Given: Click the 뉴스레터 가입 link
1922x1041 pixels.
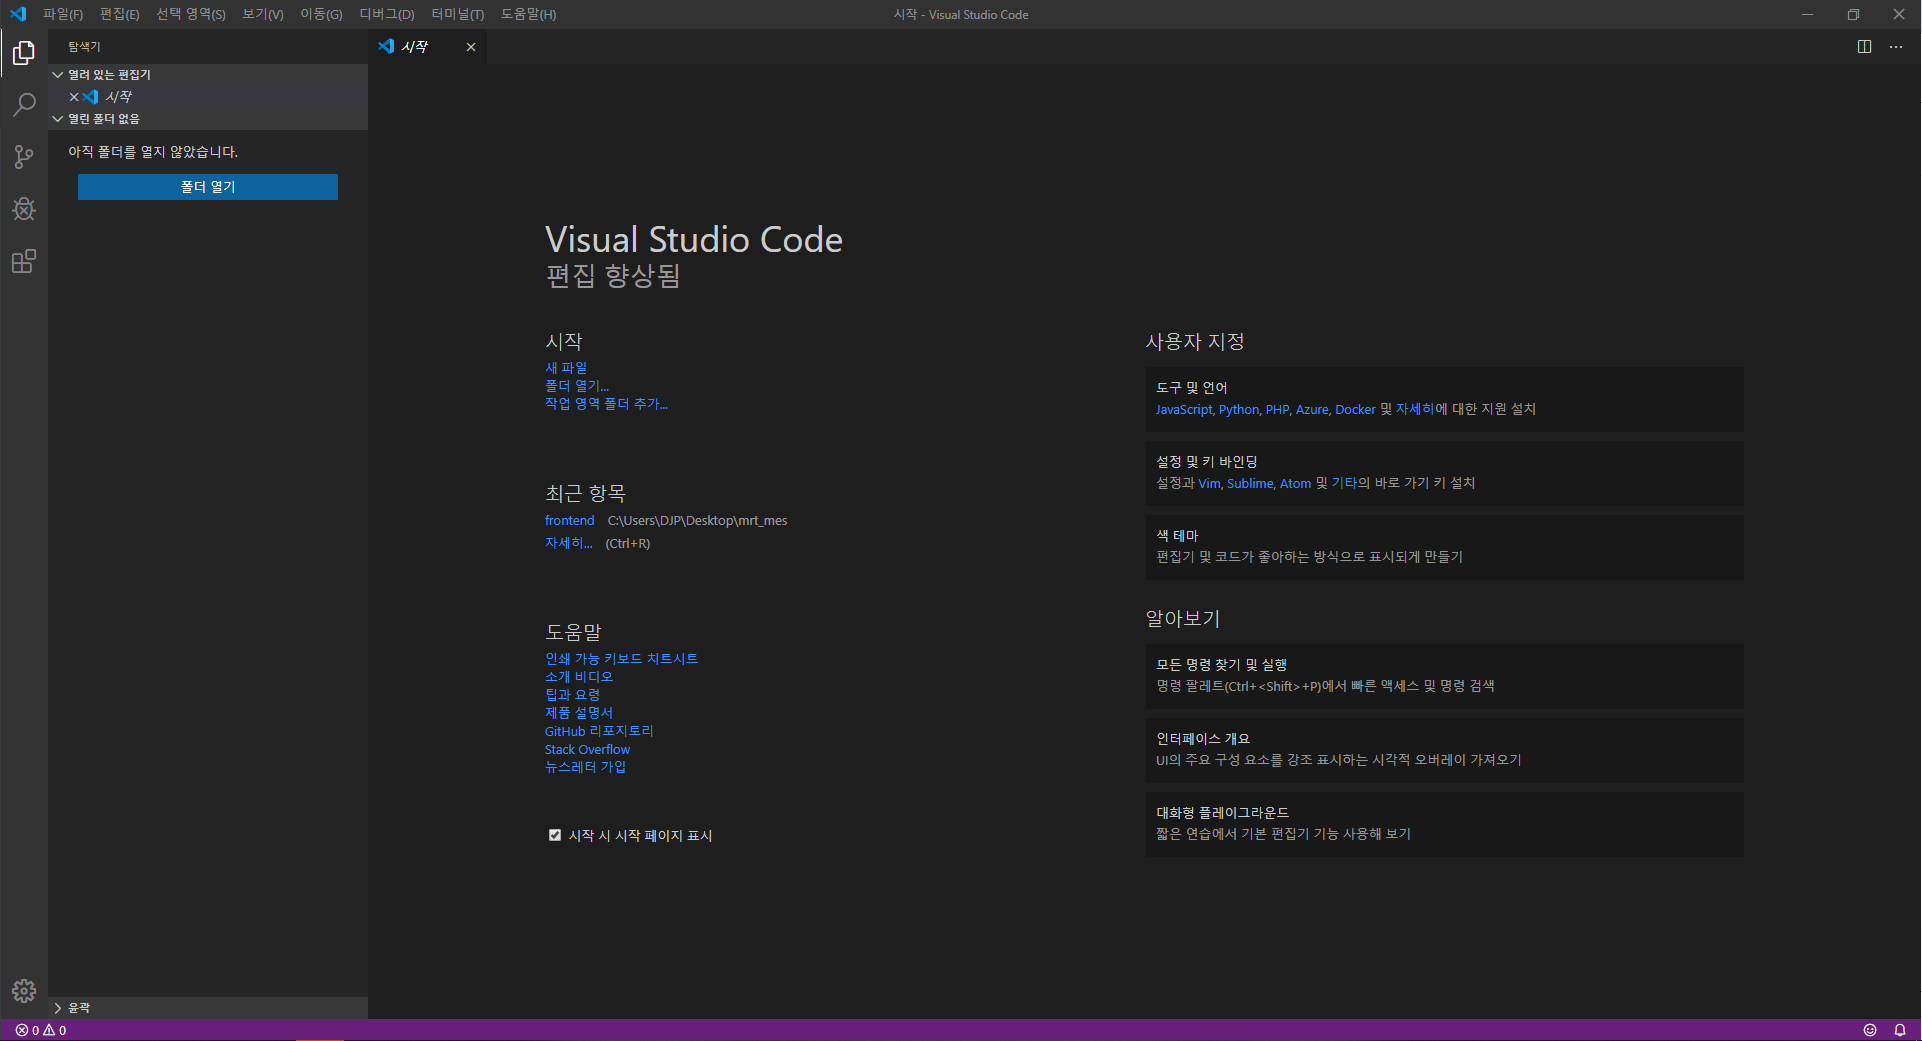Looking at the screenshot, I should tap(586, 767).
